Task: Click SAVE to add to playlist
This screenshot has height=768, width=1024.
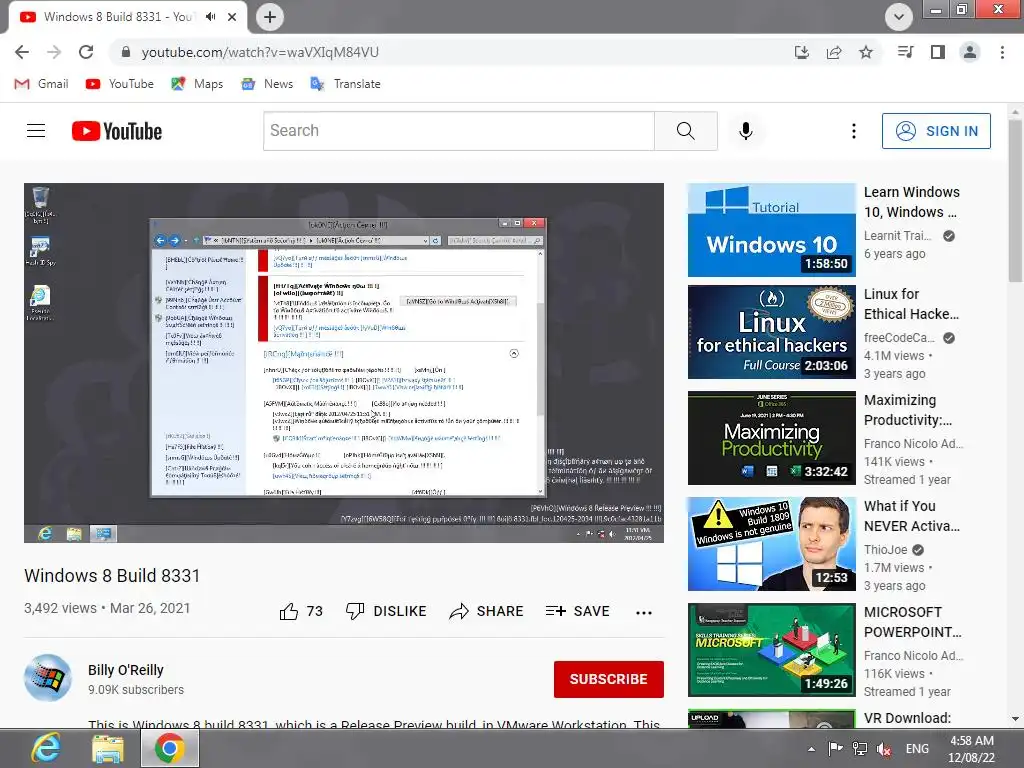Action: (577, 611)
